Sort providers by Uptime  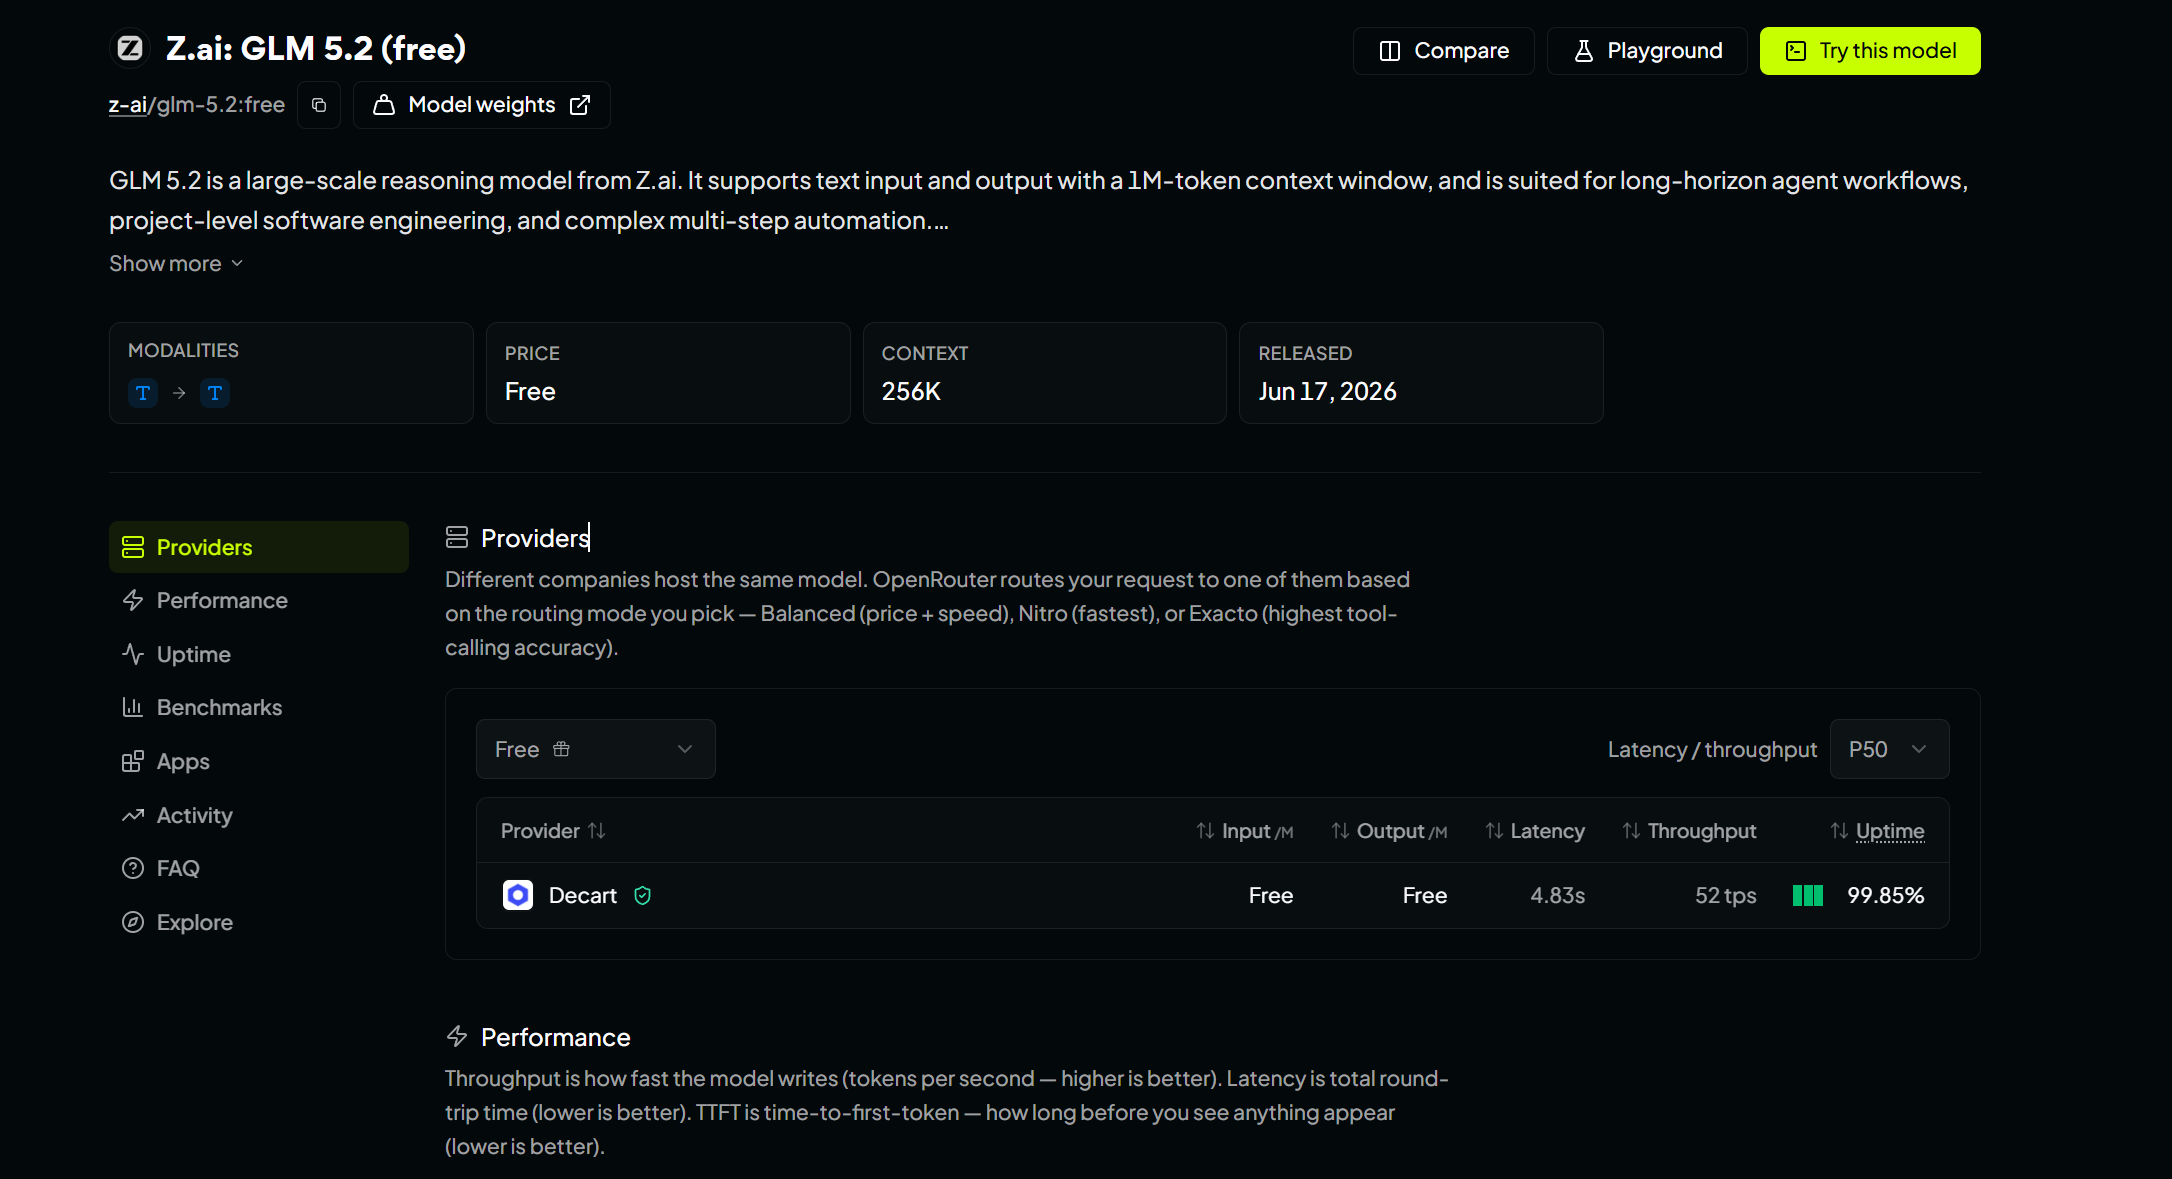(x=1877, y=831)
